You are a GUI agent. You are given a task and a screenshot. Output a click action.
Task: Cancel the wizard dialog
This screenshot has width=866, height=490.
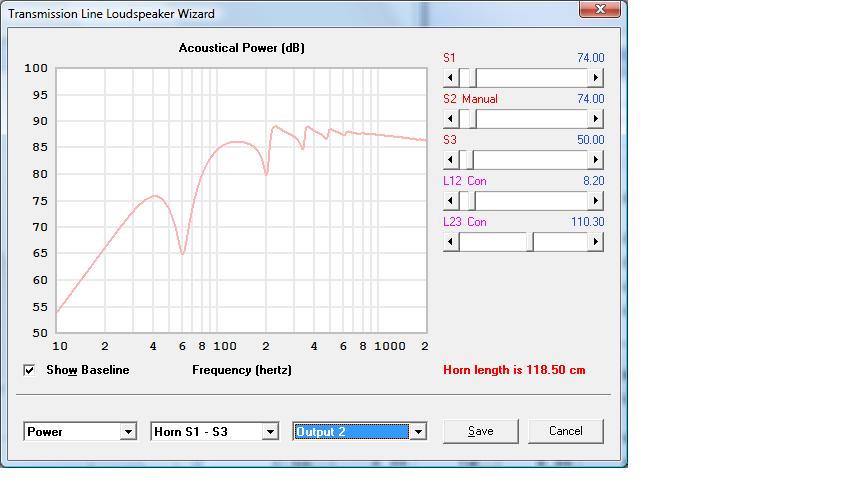point(566,431)
